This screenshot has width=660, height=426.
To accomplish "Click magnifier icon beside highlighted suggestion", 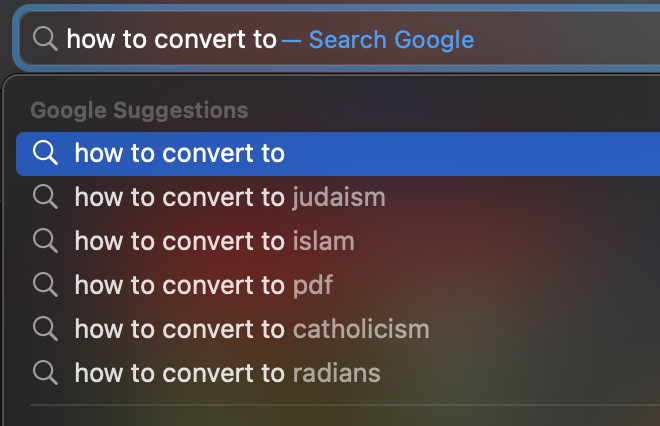I will click(45, 153).
